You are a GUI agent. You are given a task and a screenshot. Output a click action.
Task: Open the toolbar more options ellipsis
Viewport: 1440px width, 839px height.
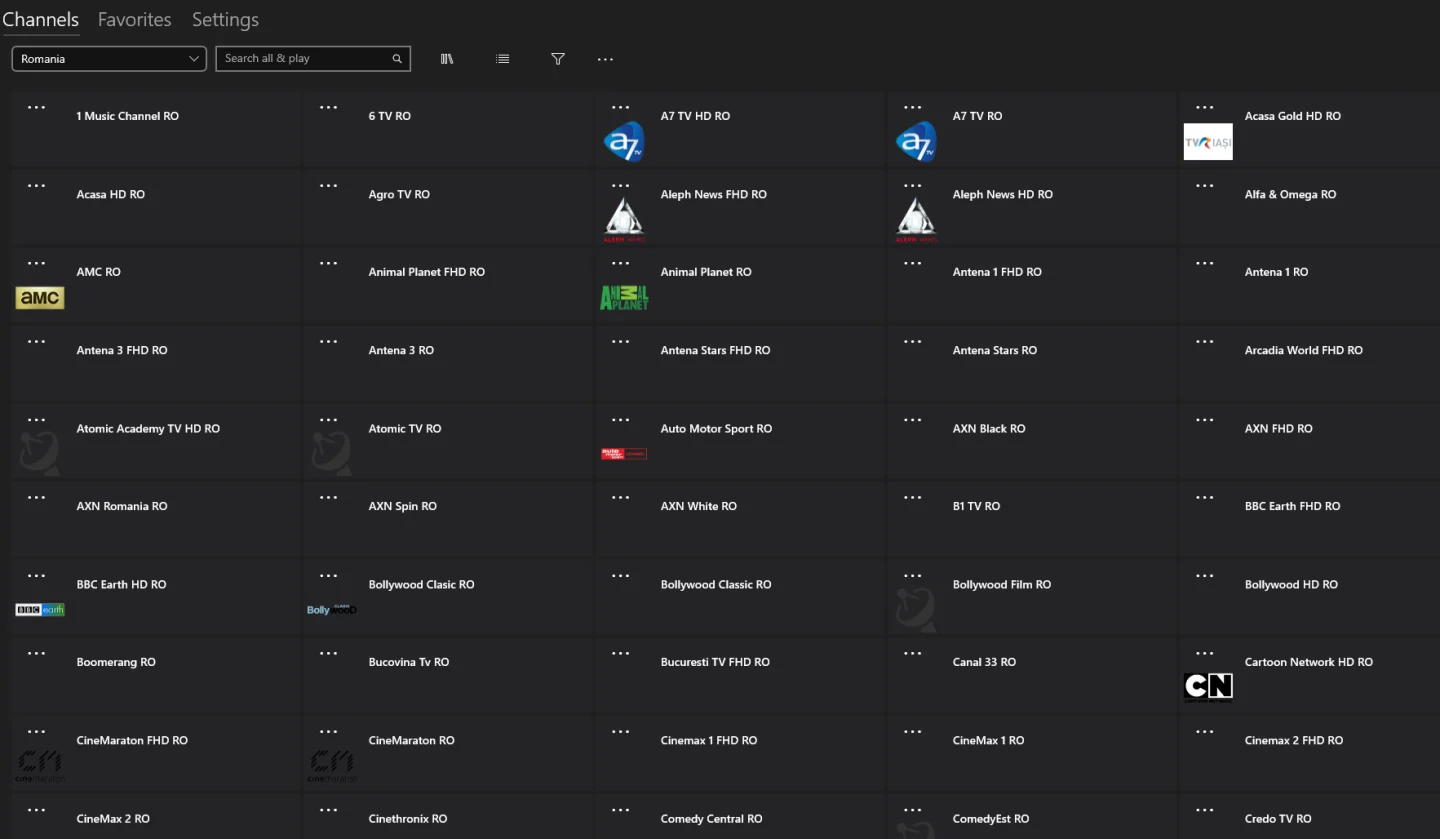pos(605,59)
